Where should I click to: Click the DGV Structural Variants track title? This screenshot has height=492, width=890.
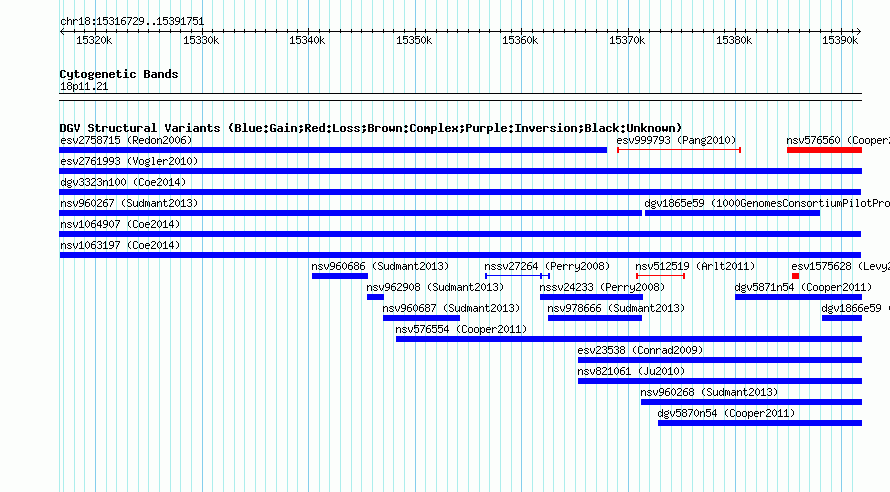[371, 128]
